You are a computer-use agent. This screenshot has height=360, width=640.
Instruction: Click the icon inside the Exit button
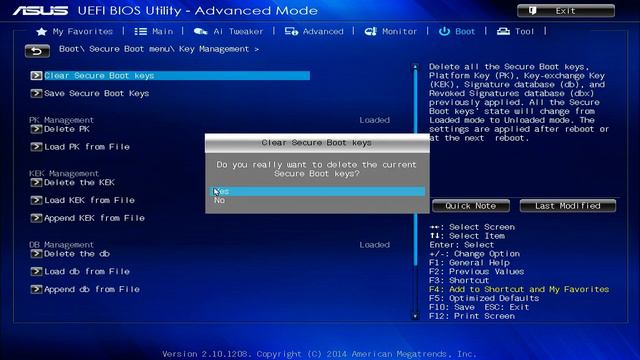[x=533, y=11]
